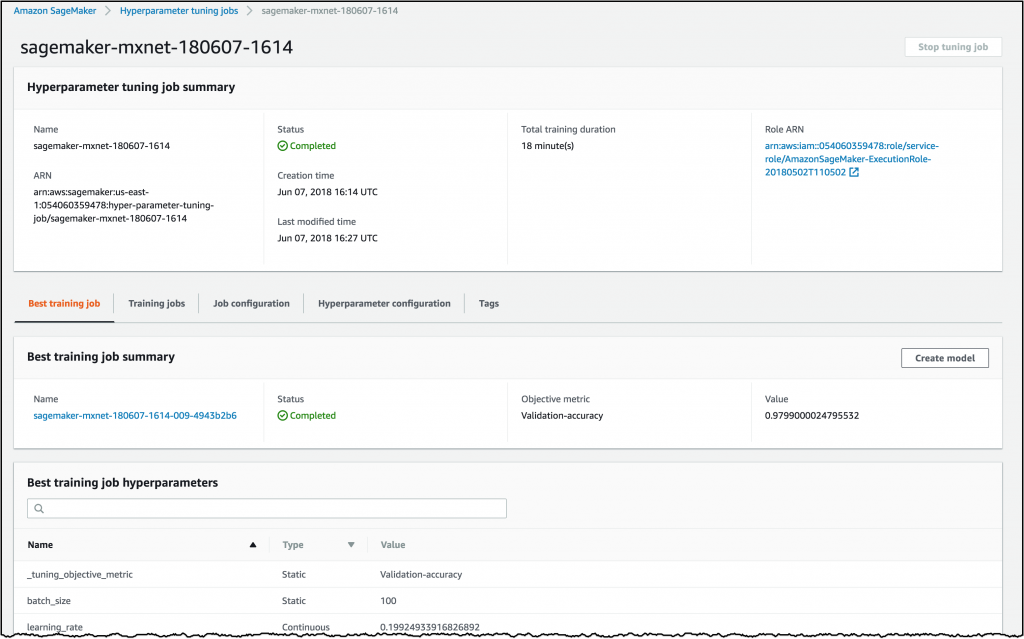Select the Best training job tab

64,303
